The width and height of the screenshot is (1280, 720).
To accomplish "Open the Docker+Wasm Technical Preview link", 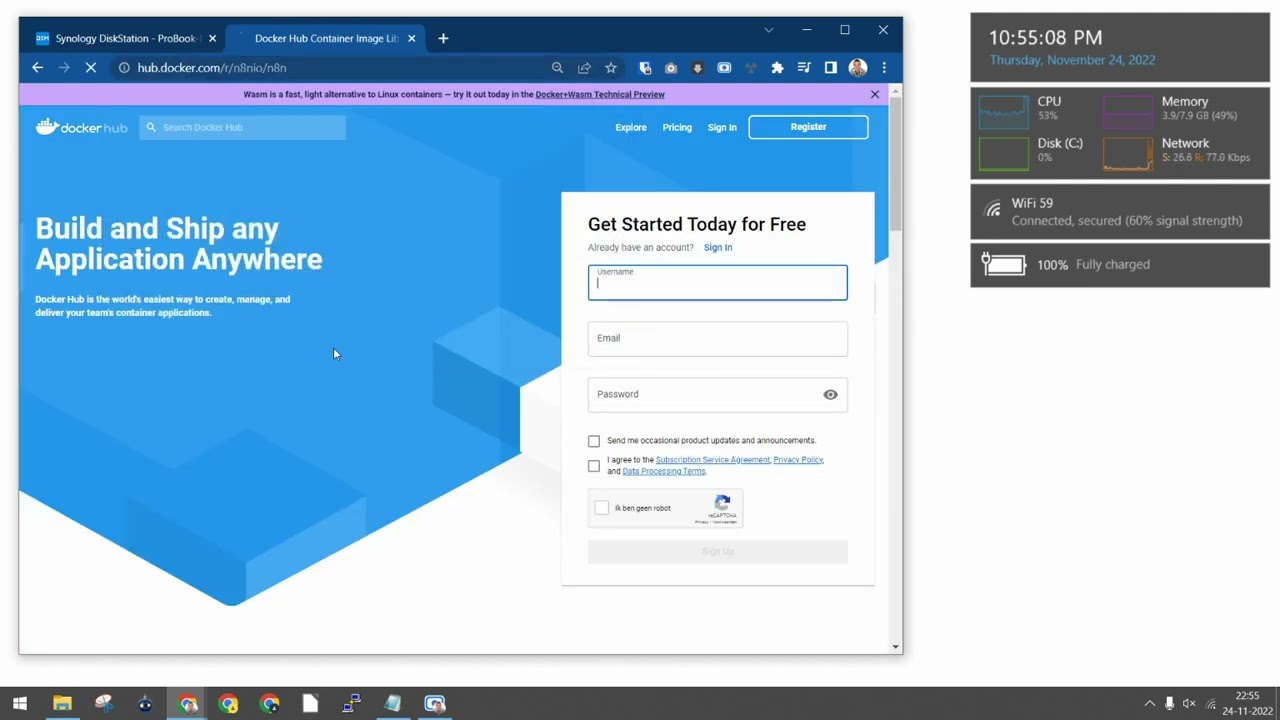I will [600, 94].
